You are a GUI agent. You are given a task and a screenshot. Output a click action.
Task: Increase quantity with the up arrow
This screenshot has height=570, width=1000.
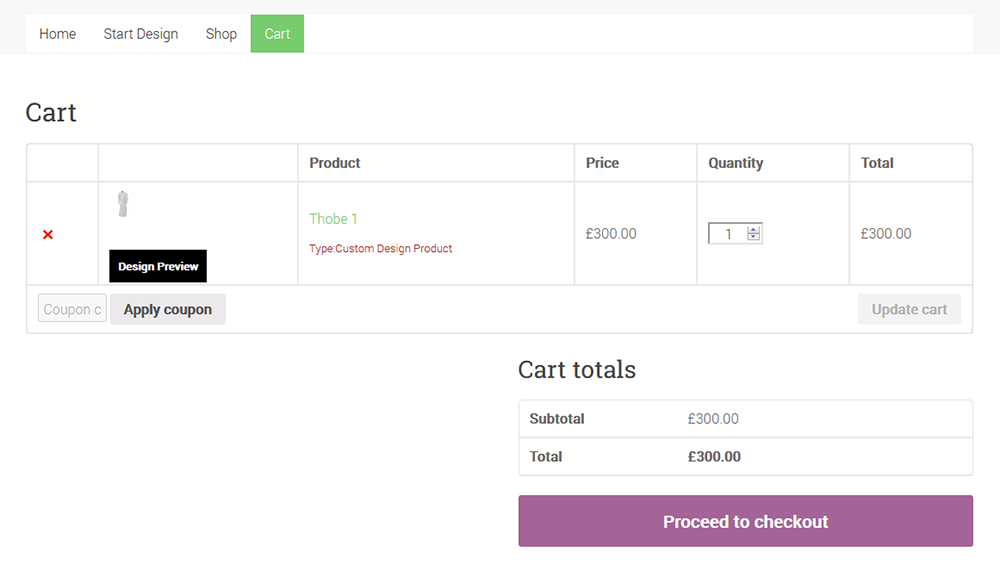754,230
